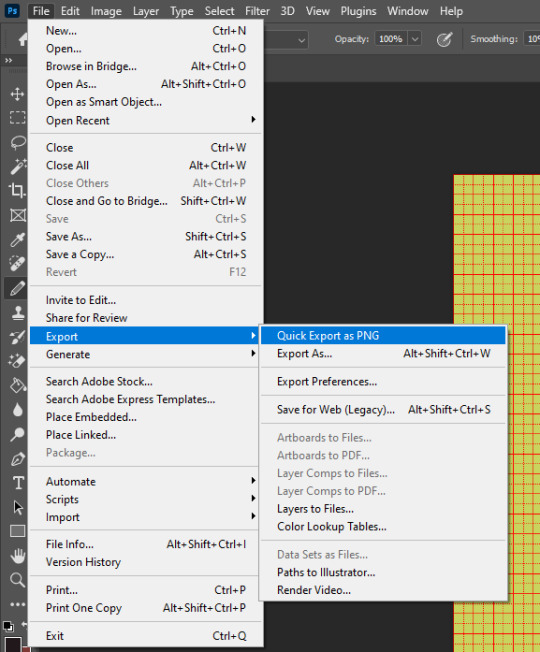Select the Blur tool
Image resolution: width=540 pixels, height=652 pixels.
pyautogui.click(x=17, y=410)
